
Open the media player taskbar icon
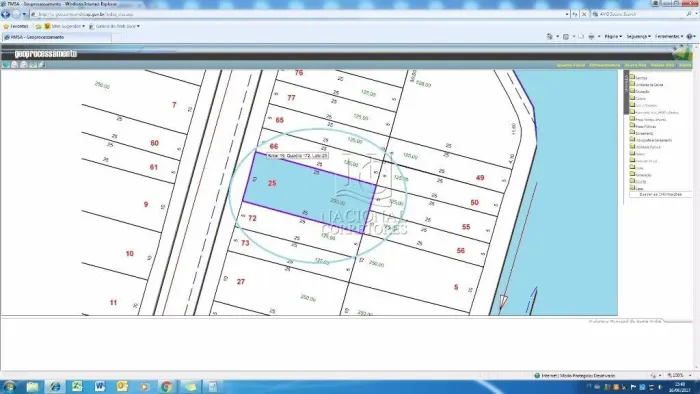(x=144, y=386)
